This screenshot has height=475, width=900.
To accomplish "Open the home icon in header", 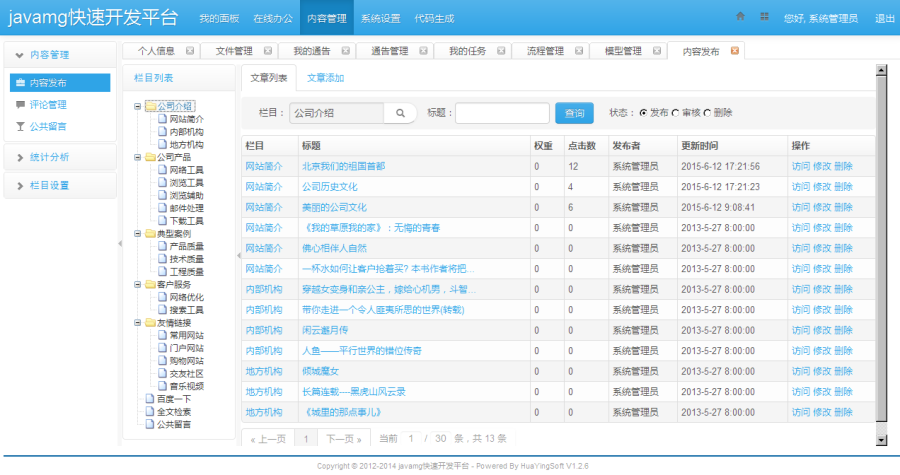I will [740, 17].
